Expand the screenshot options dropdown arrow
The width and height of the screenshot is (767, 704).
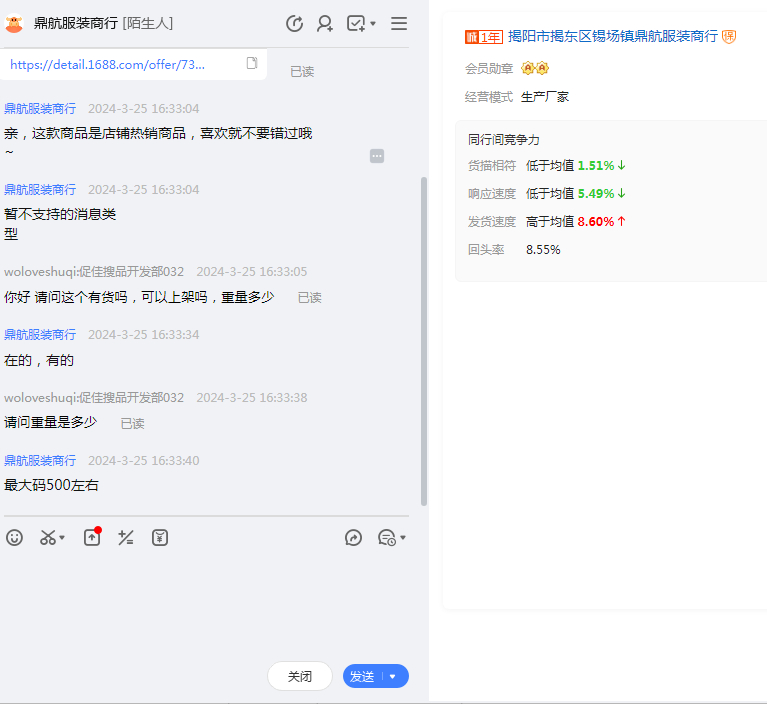pos(63,539)
